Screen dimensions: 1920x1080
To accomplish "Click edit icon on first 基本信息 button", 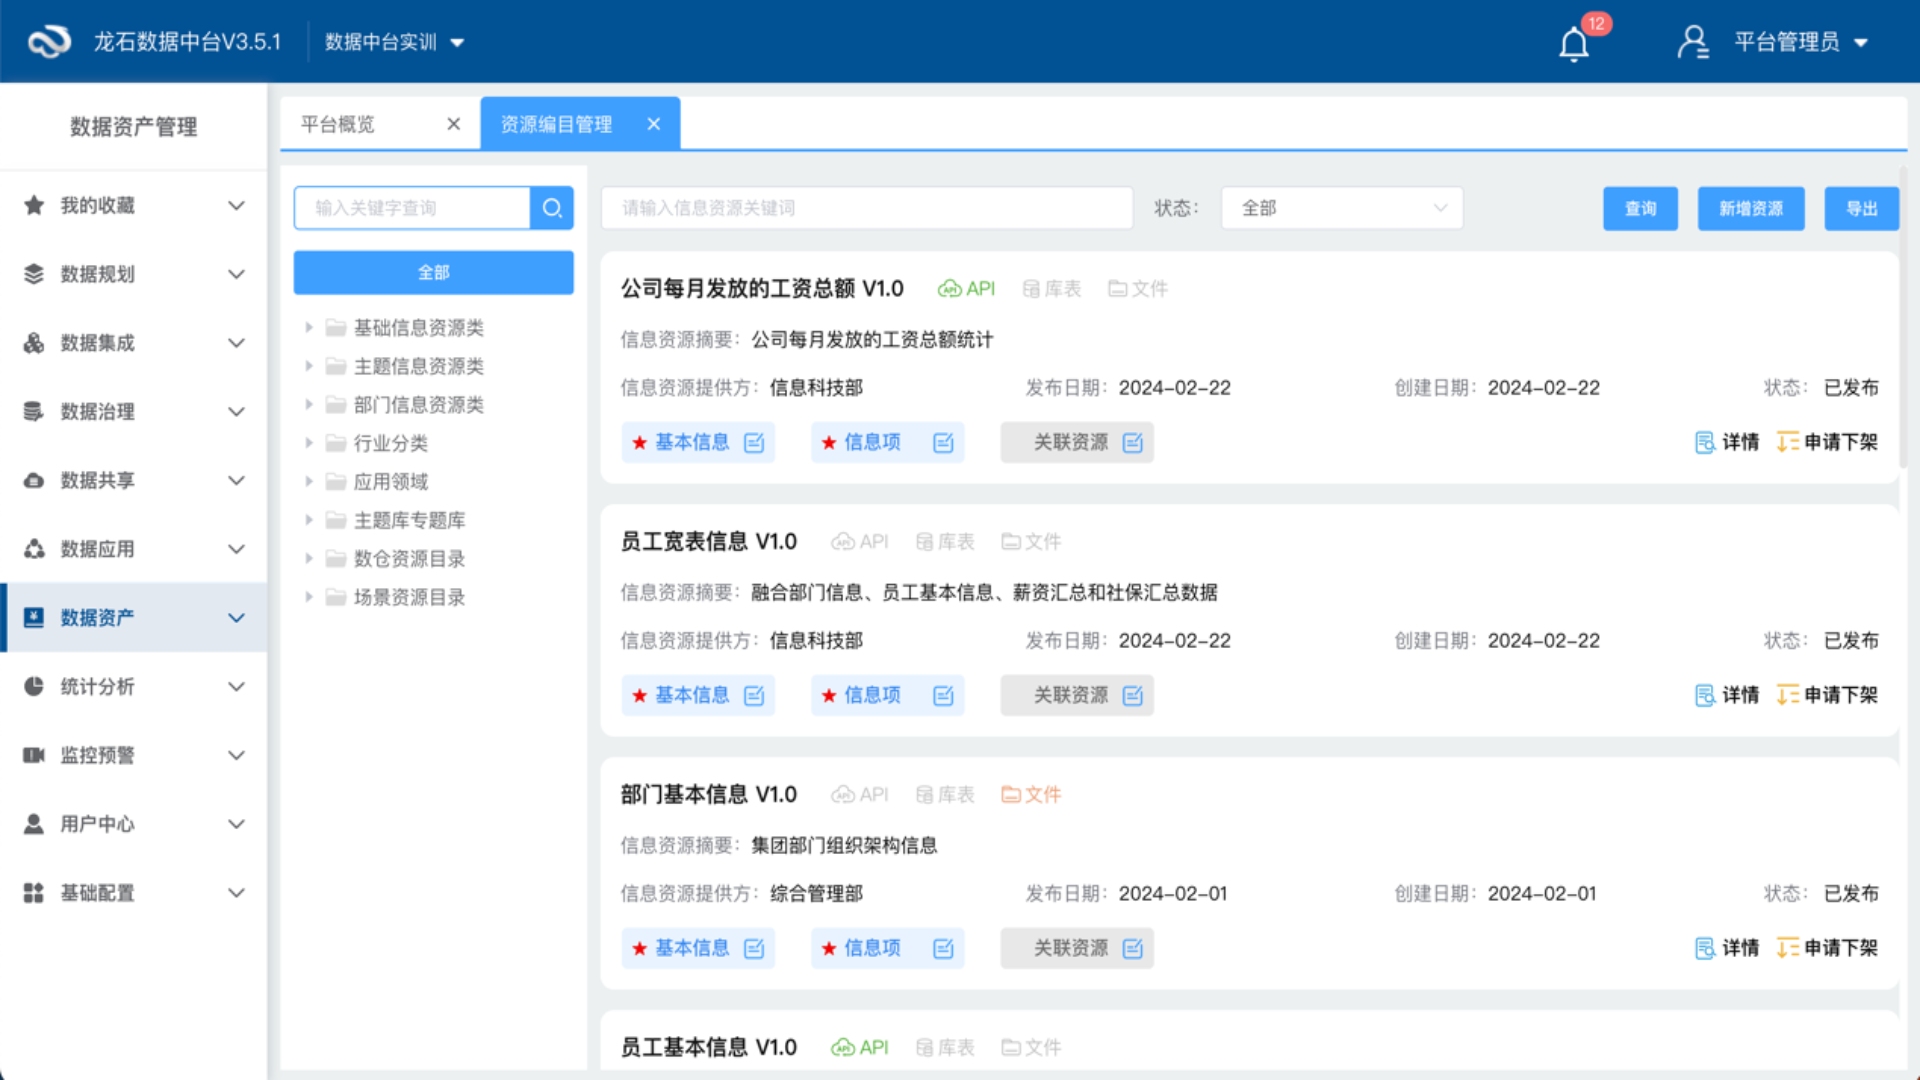I will coord(754,443).
